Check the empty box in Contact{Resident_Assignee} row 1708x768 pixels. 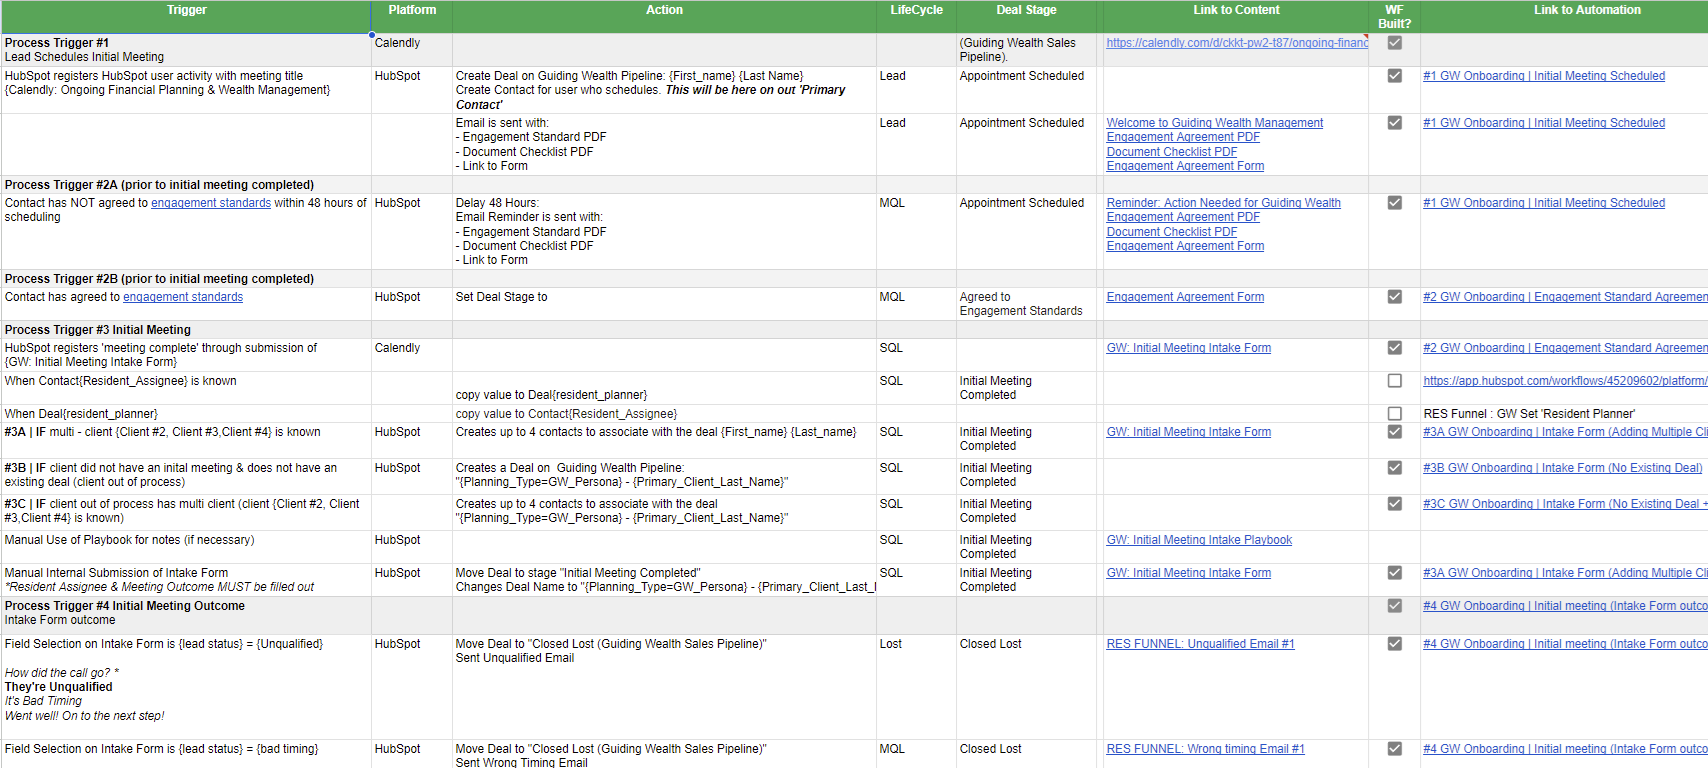(x=1394, y=381)
